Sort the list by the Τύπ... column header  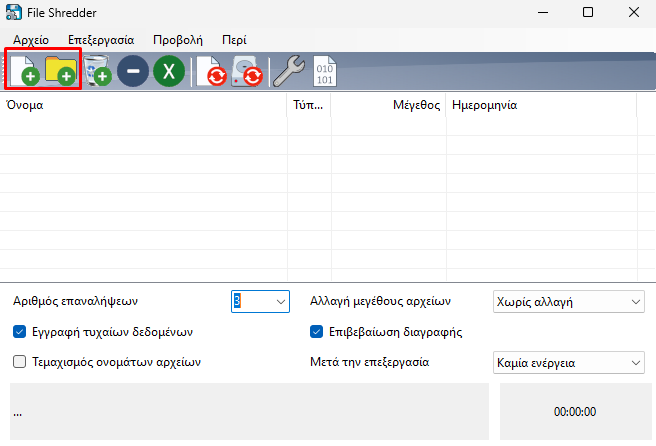pos(309,105)
